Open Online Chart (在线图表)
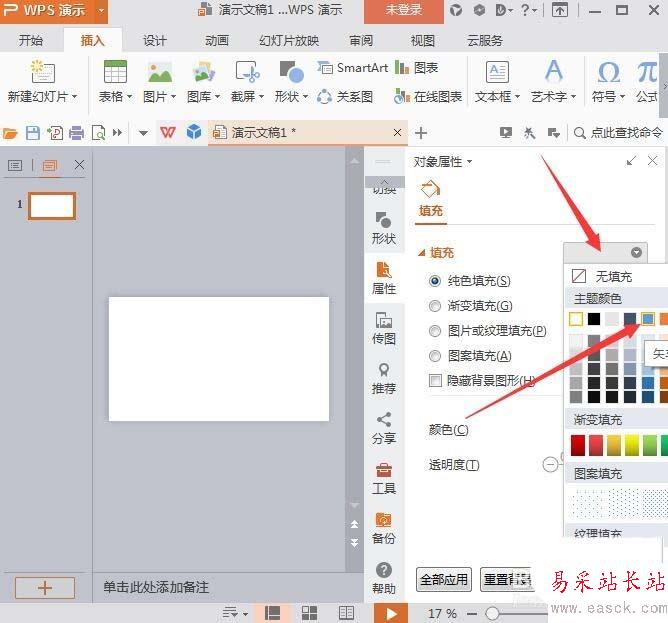This screenshot has width=668, height=623. click(428, 97)
